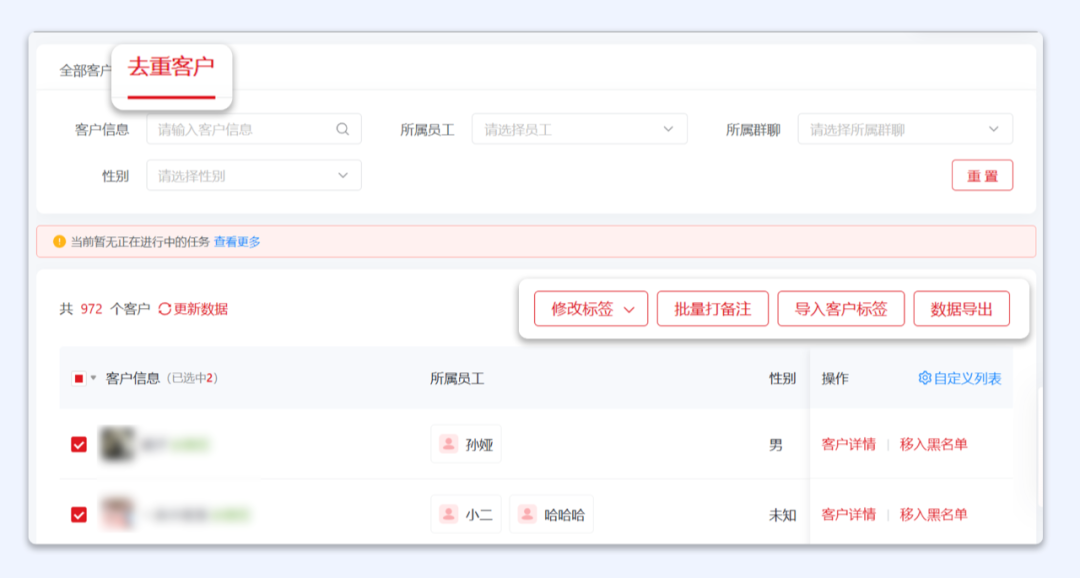Click the gear icon next to 自定义列表

point(925,378)
